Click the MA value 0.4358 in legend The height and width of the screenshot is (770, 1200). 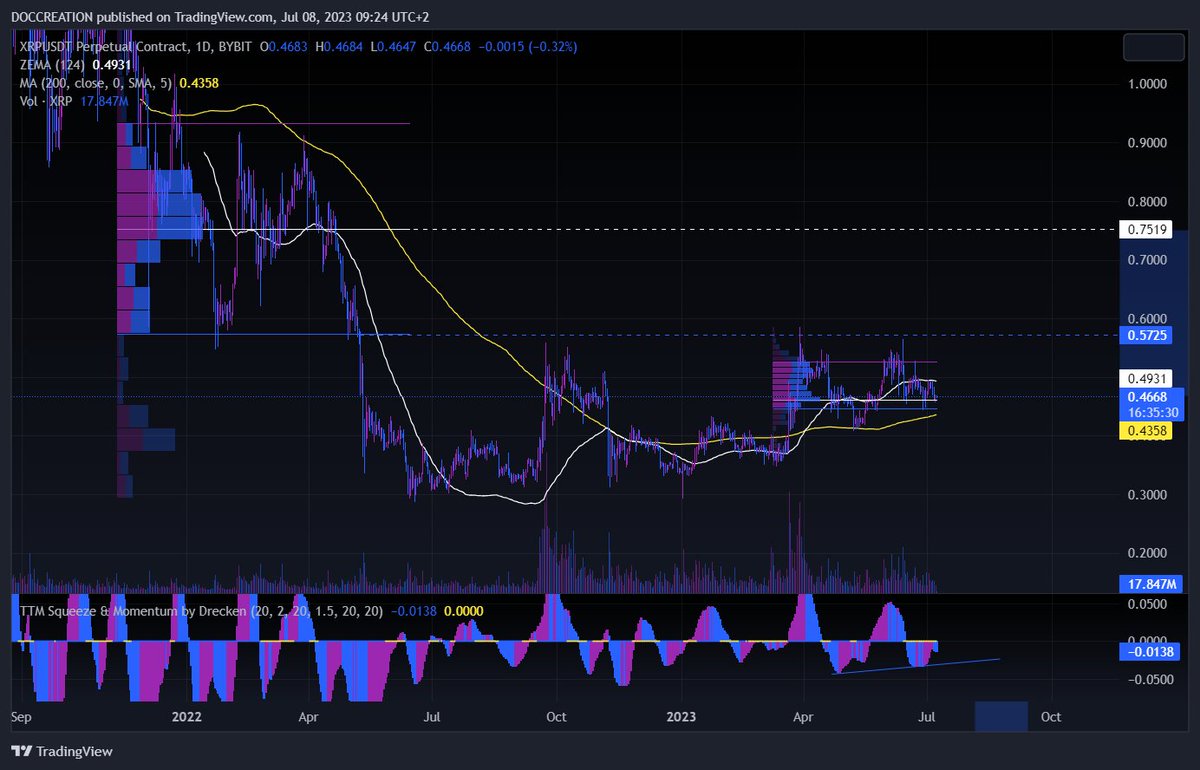coord(199,84)
